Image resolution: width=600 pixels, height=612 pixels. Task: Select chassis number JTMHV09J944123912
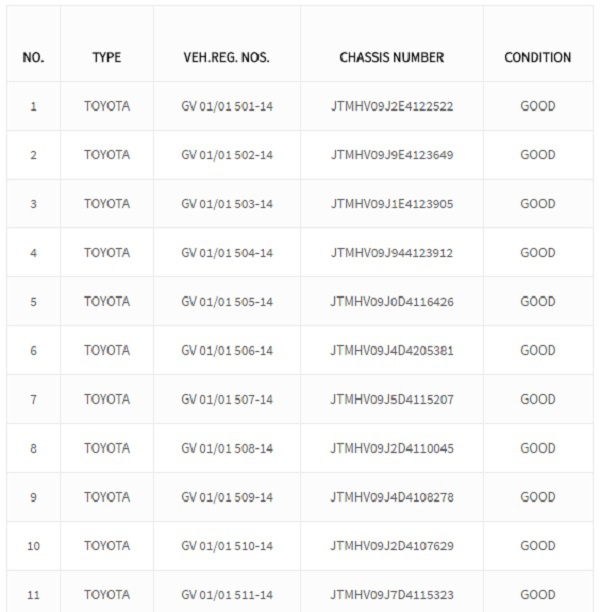point(392,253)
